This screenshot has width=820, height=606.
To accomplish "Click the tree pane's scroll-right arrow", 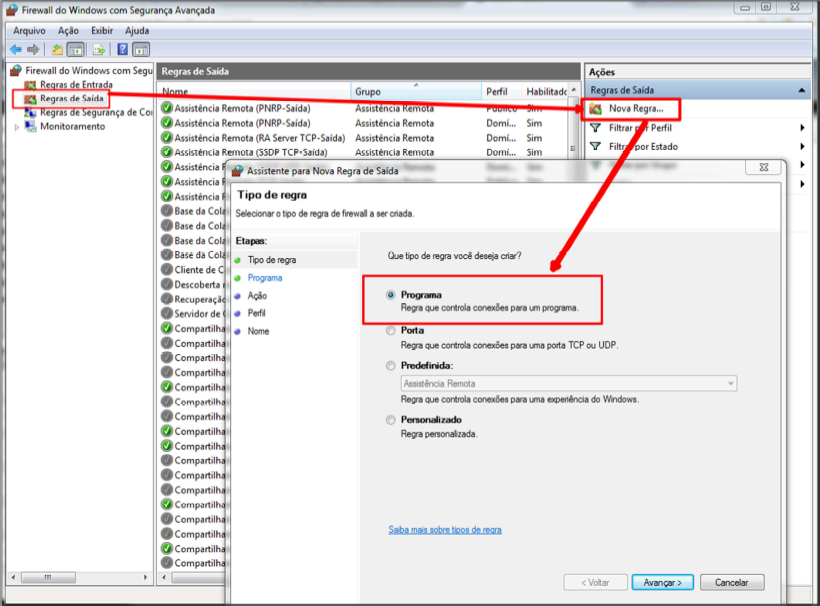I will (145, 577).
